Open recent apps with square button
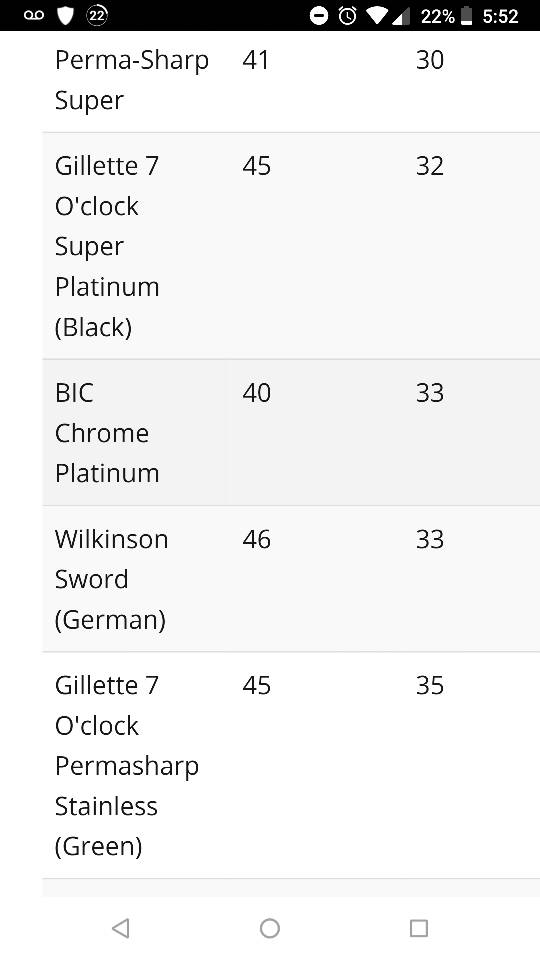 click(x=418, y=928)
